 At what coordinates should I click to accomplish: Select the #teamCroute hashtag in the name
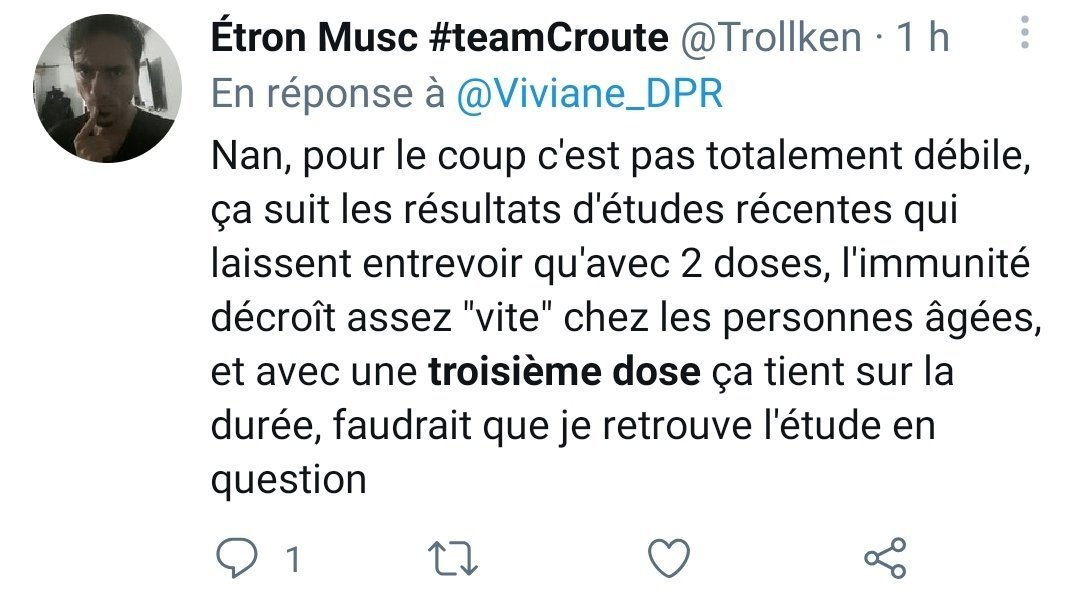coord(548,37)
